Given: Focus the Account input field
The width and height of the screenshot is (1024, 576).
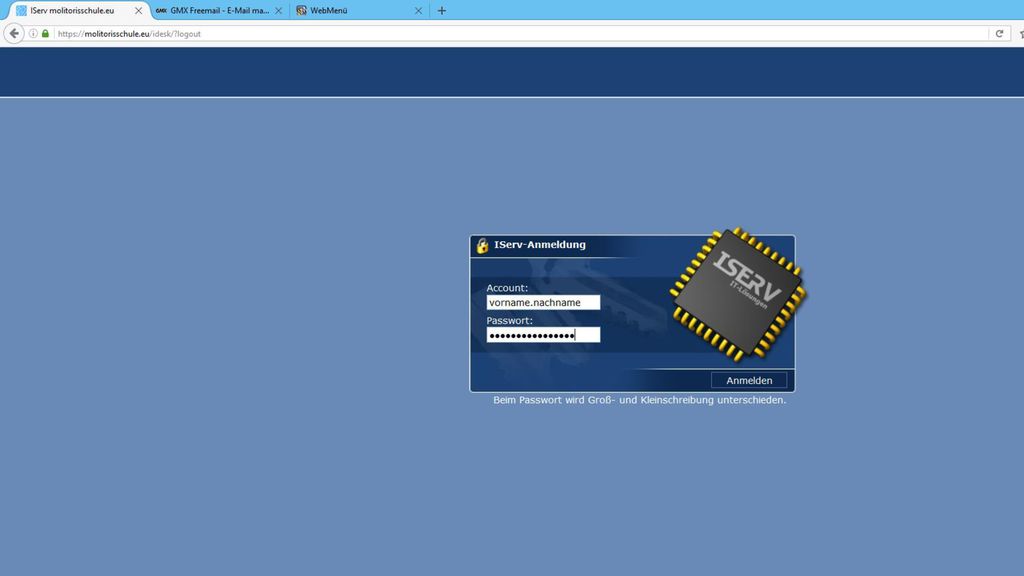Looking at the screenshot, I should (543, 302).
